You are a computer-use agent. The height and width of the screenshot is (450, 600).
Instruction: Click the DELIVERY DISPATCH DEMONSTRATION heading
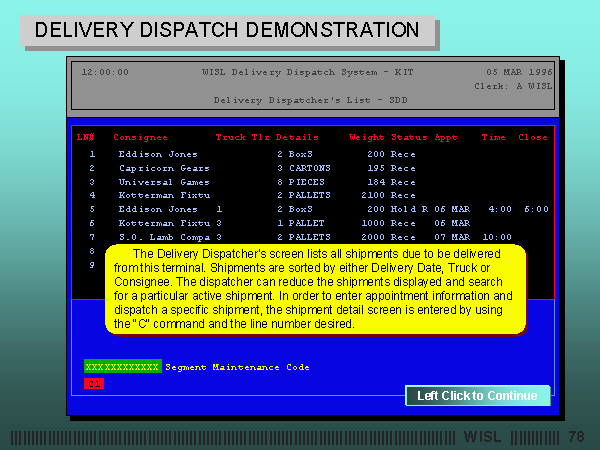[227, 30]
